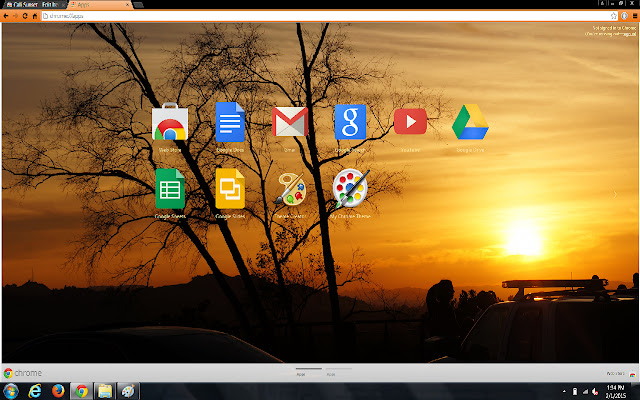
Task: Close the Apps tab
Action: (127, 4)
